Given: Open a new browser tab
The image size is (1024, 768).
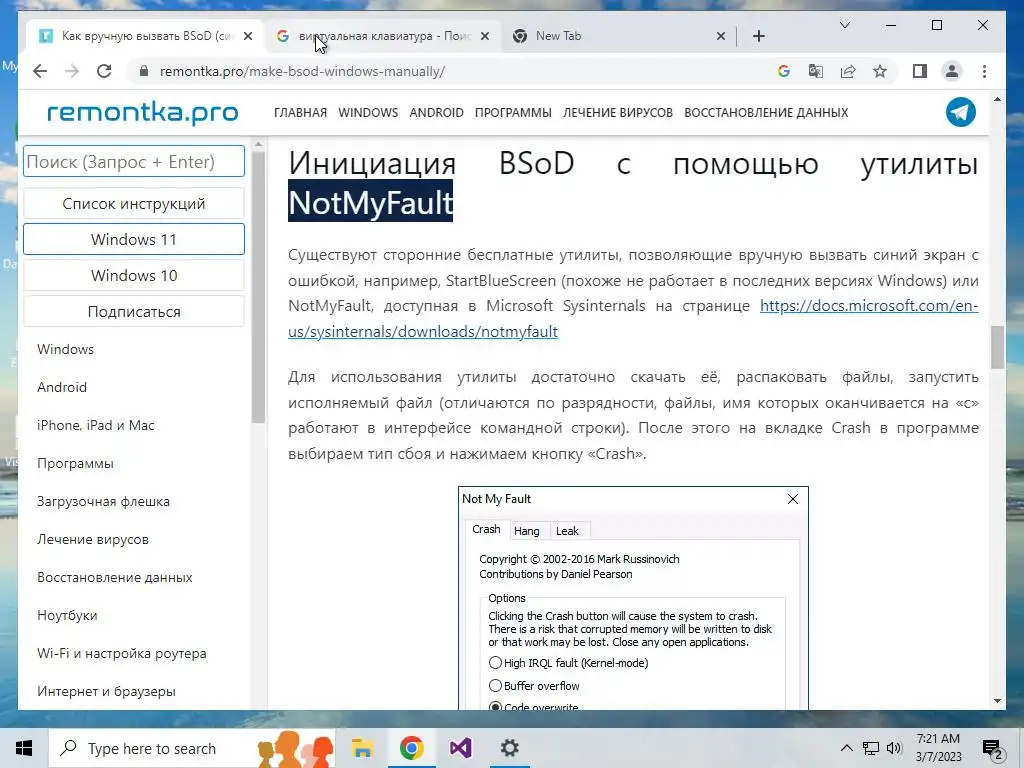Looking at the screenshot, I should pyautogui.click(x=758, y=36).
